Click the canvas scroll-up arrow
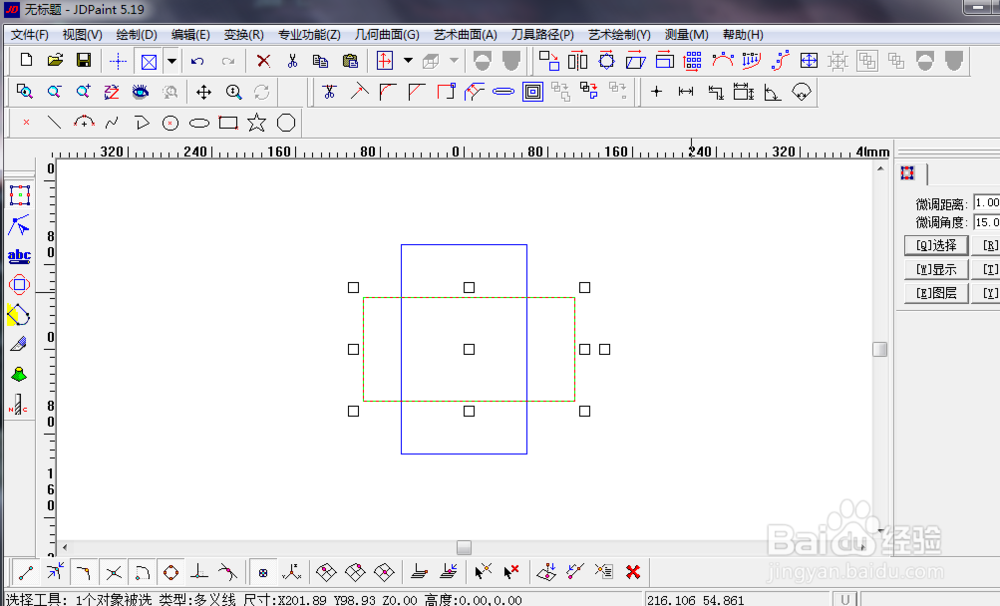Viewport: 1000px width, 606px height. (880, 169)
